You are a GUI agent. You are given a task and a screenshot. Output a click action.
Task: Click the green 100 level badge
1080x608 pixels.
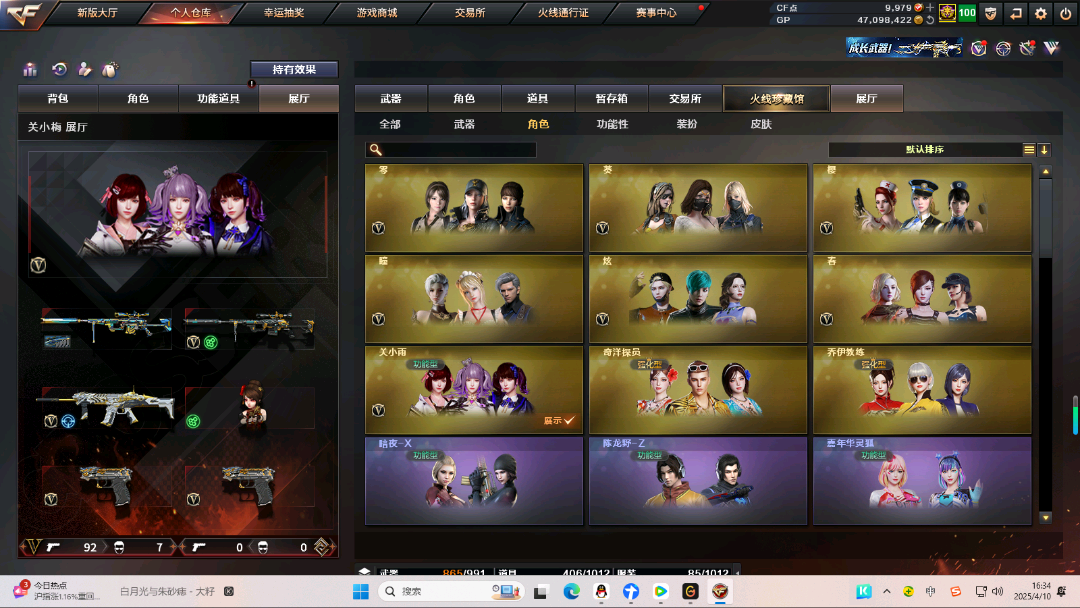point(967,12)
